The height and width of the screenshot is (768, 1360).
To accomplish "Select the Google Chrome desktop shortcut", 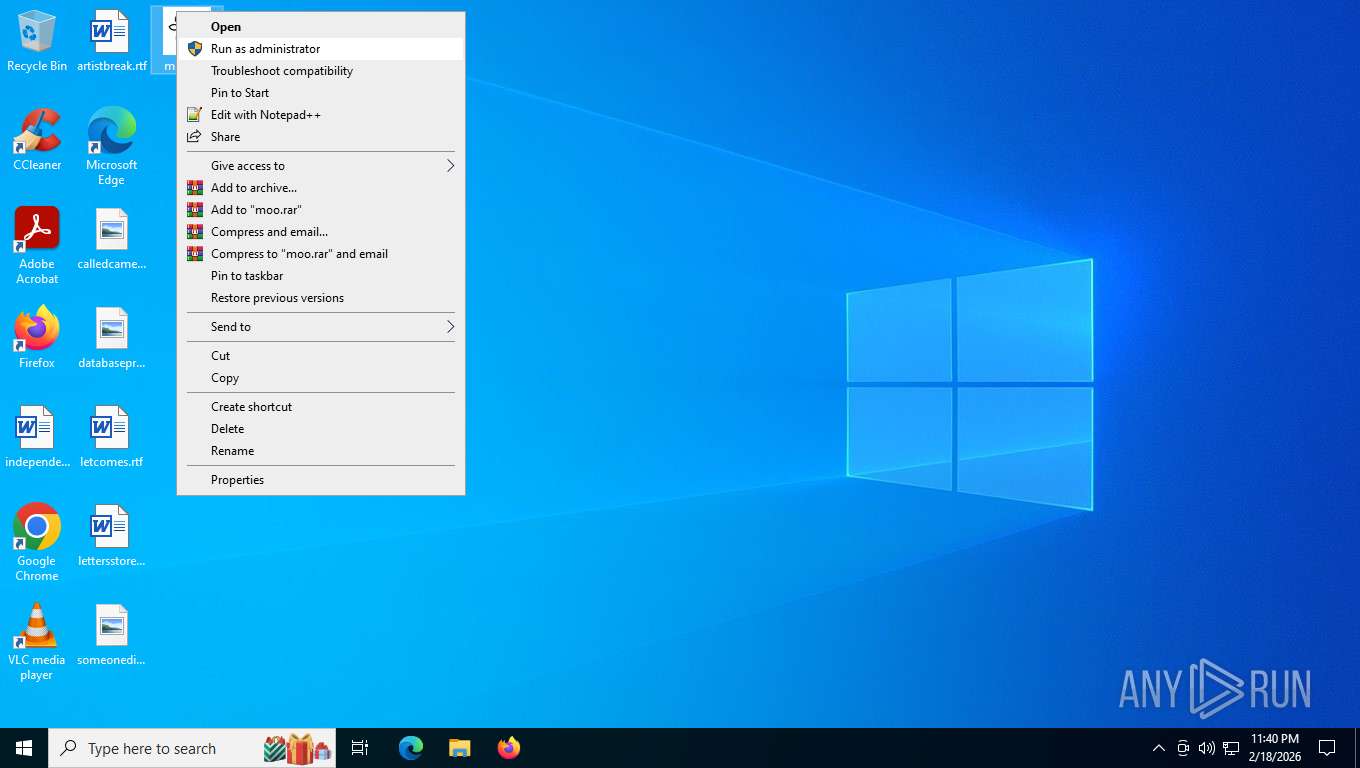I will pyautogui.click(x=37, y=543).
